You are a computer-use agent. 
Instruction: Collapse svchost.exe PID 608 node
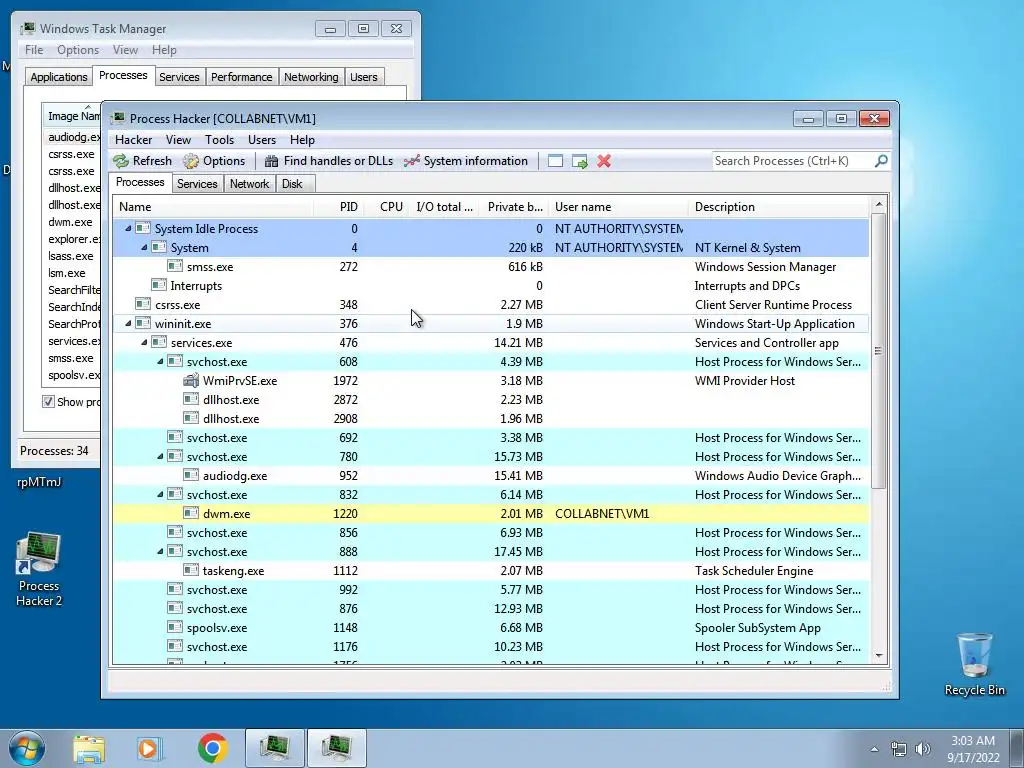pyautogui.click(x=160, y=361)
